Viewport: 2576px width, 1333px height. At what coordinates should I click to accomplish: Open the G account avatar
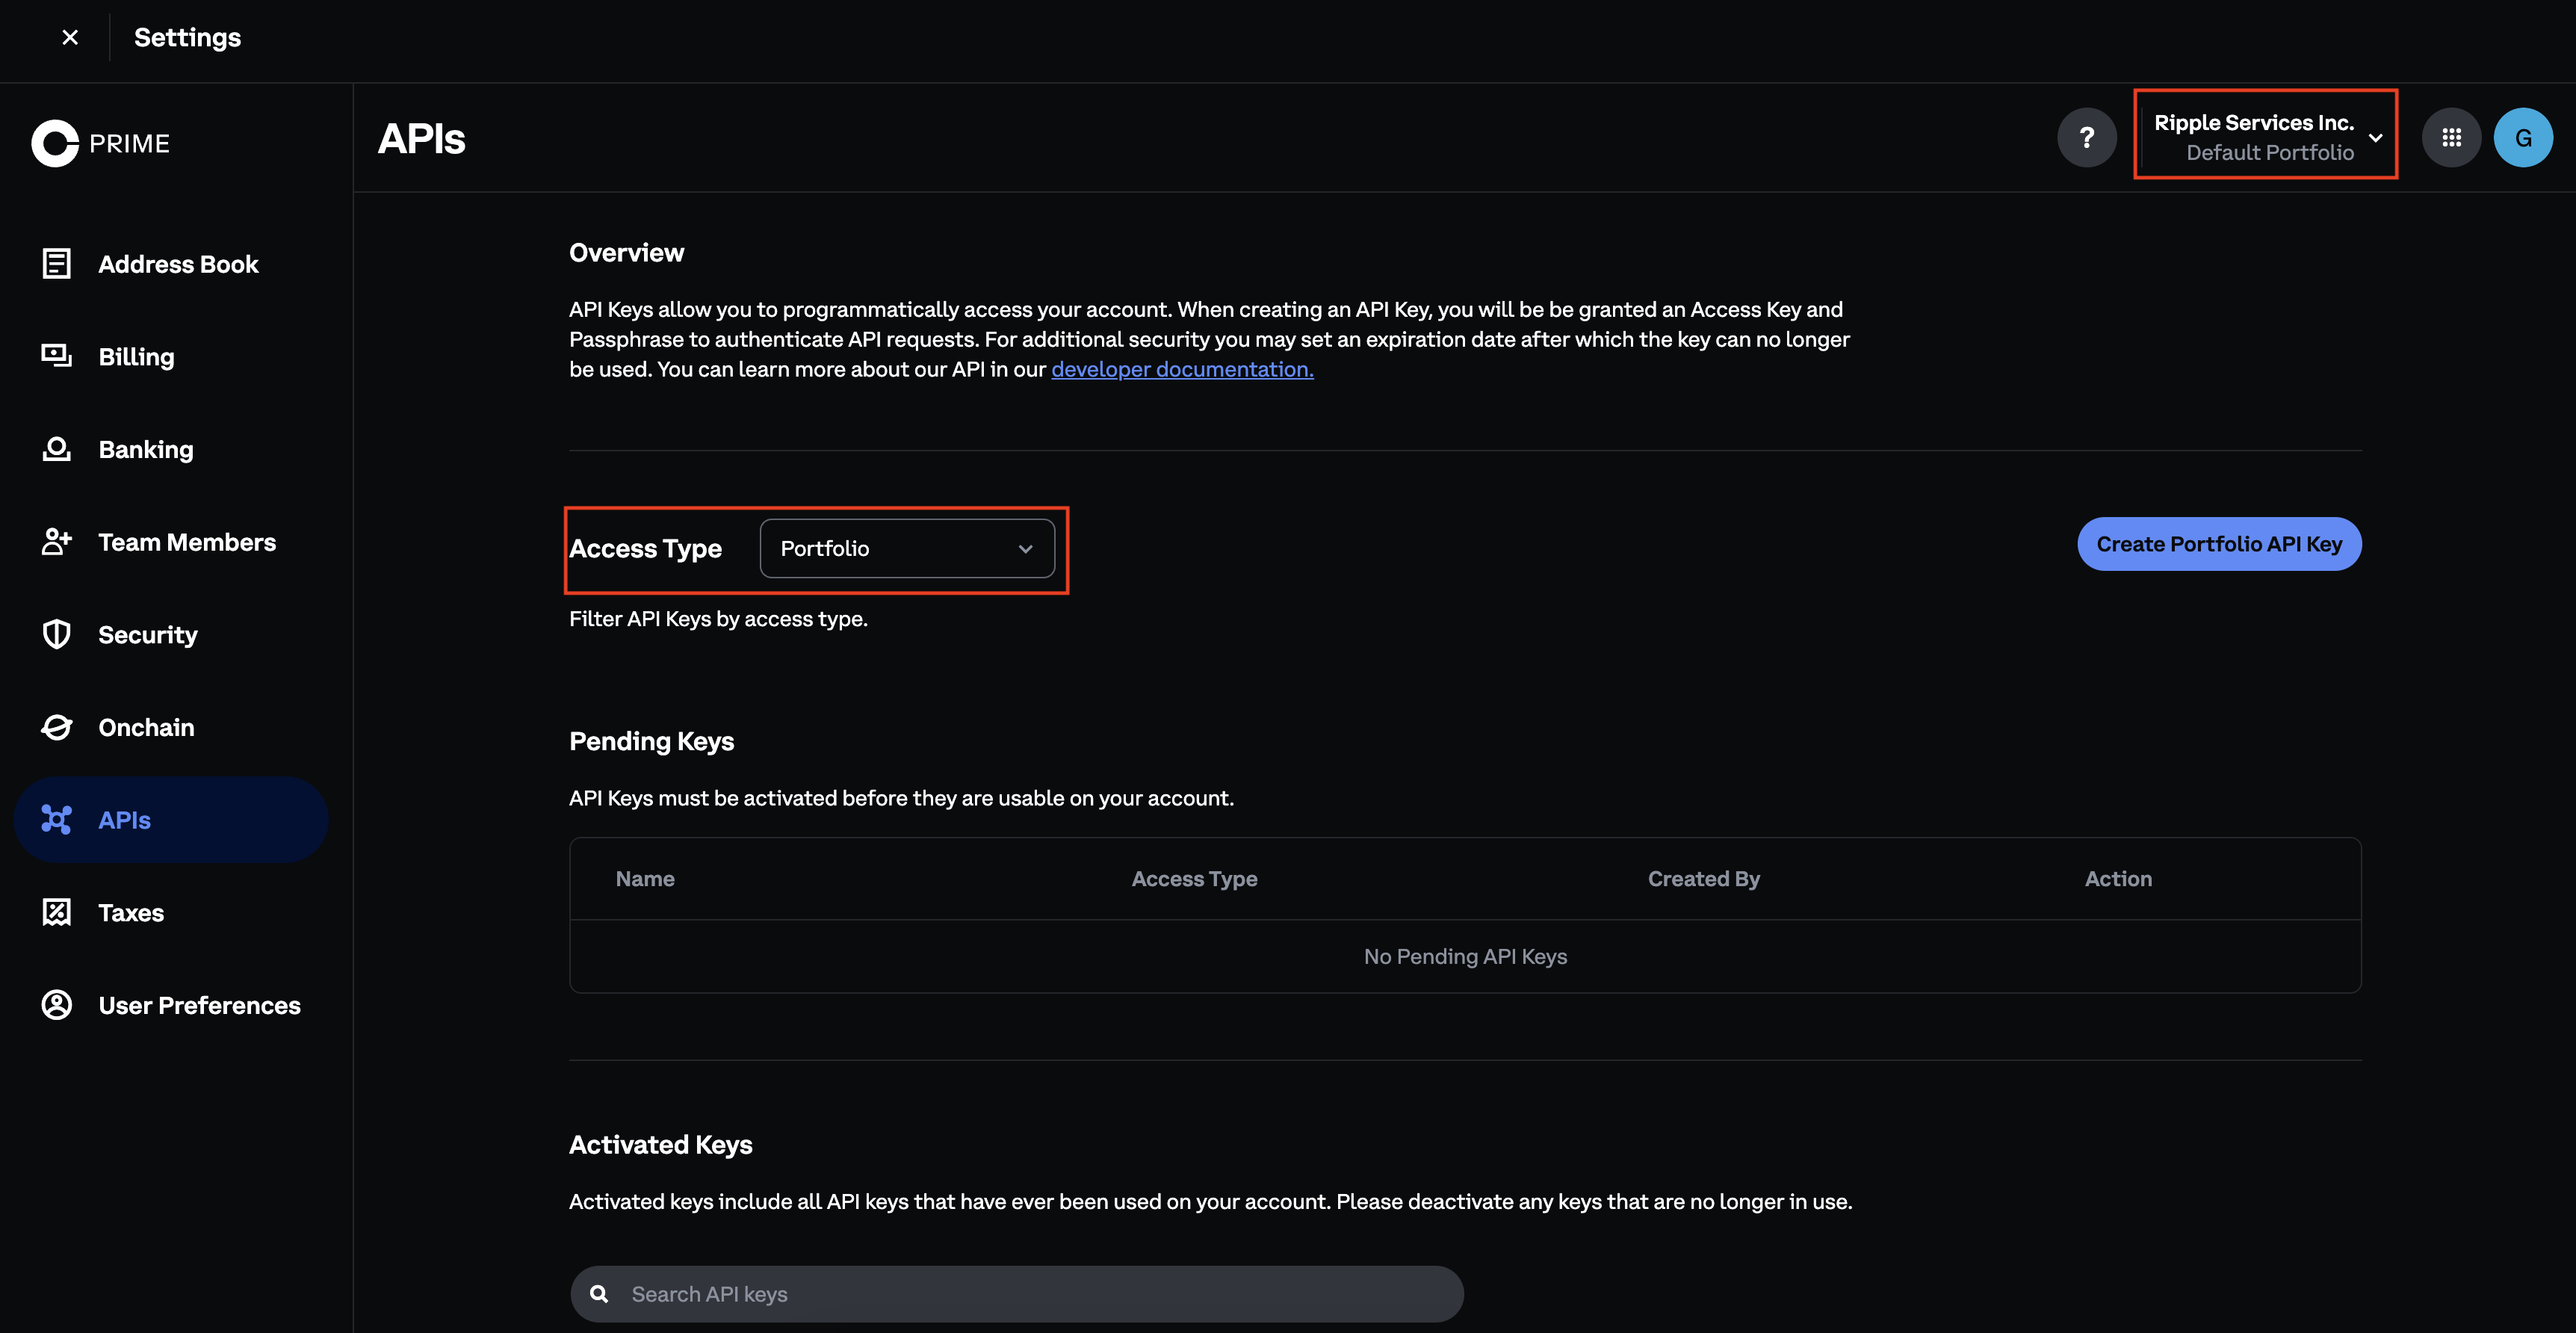2524,137
